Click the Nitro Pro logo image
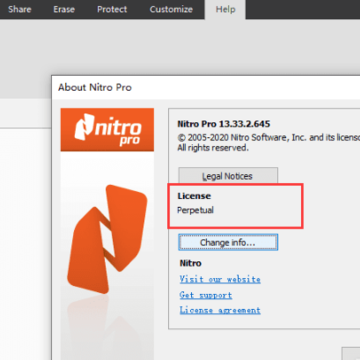 click(x=107, y=130)
